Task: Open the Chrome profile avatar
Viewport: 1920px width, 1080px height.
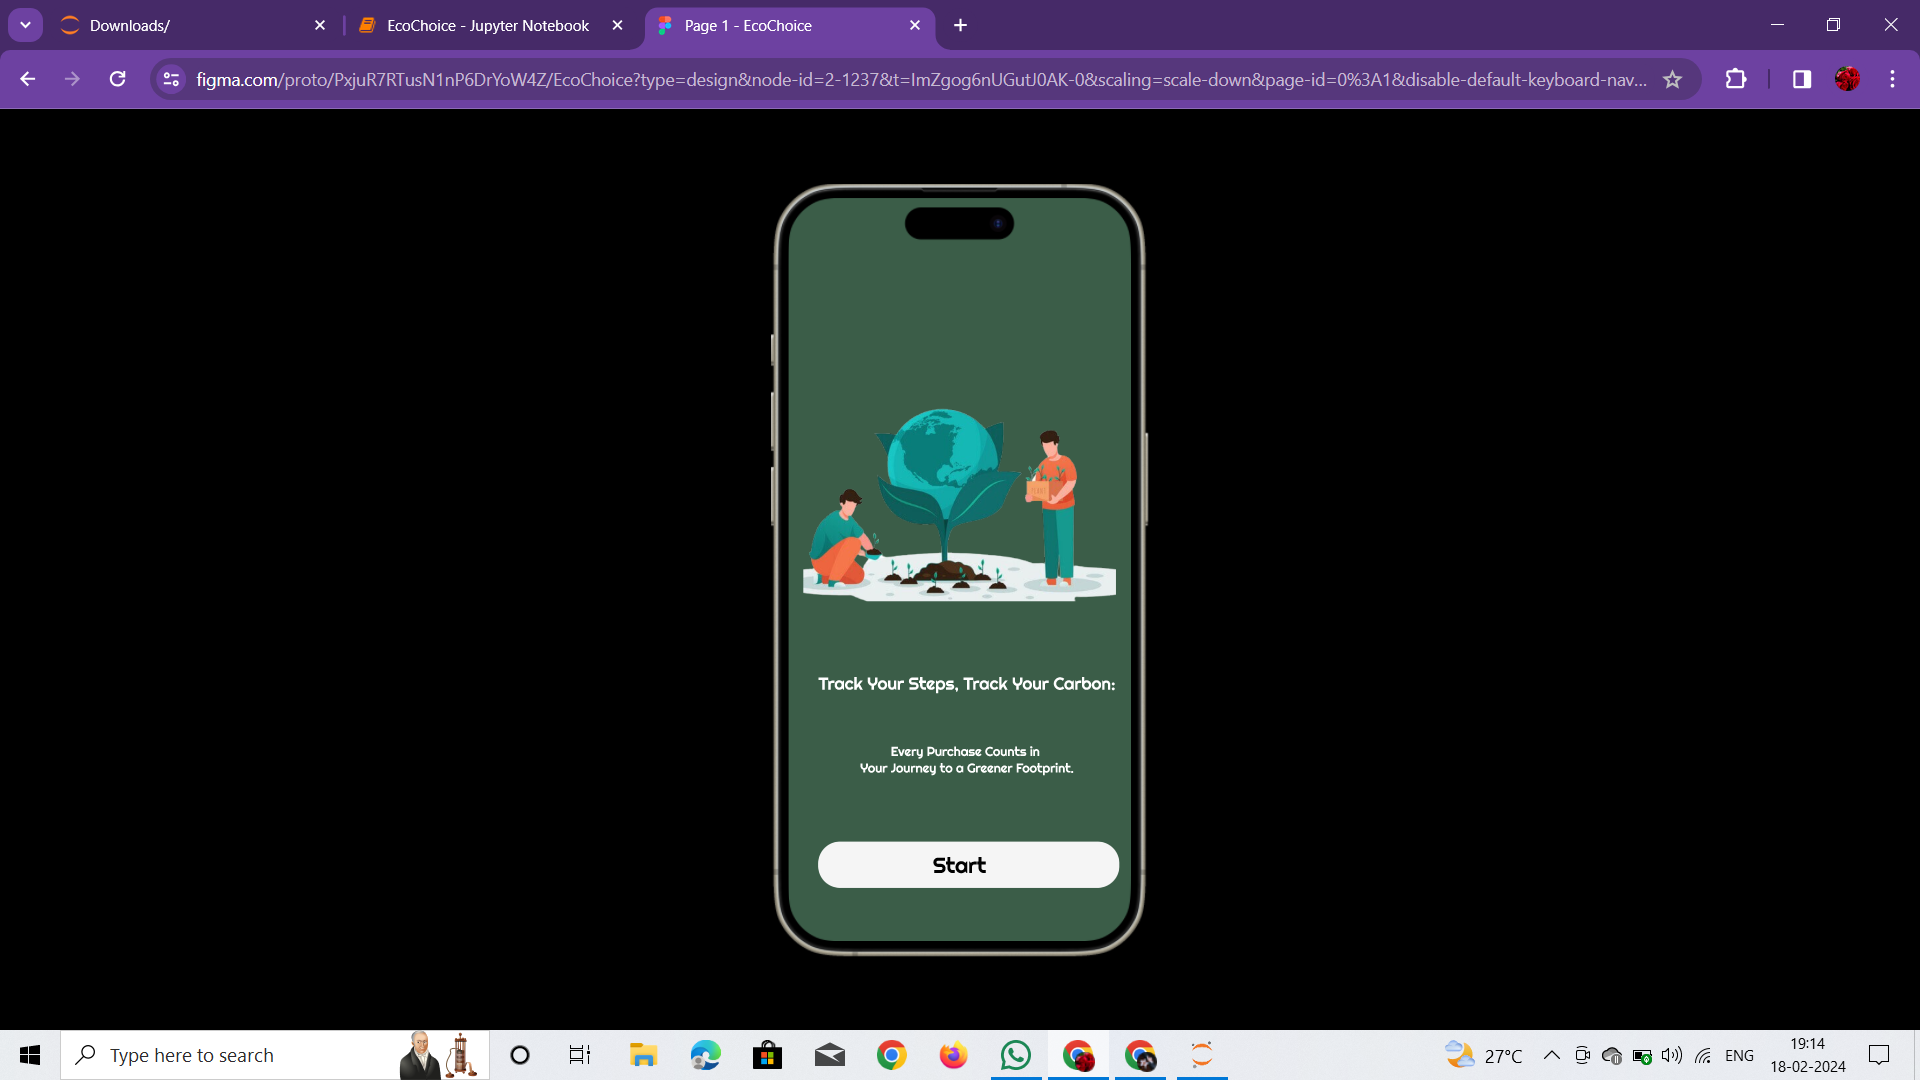Action: coord(1847,79)
